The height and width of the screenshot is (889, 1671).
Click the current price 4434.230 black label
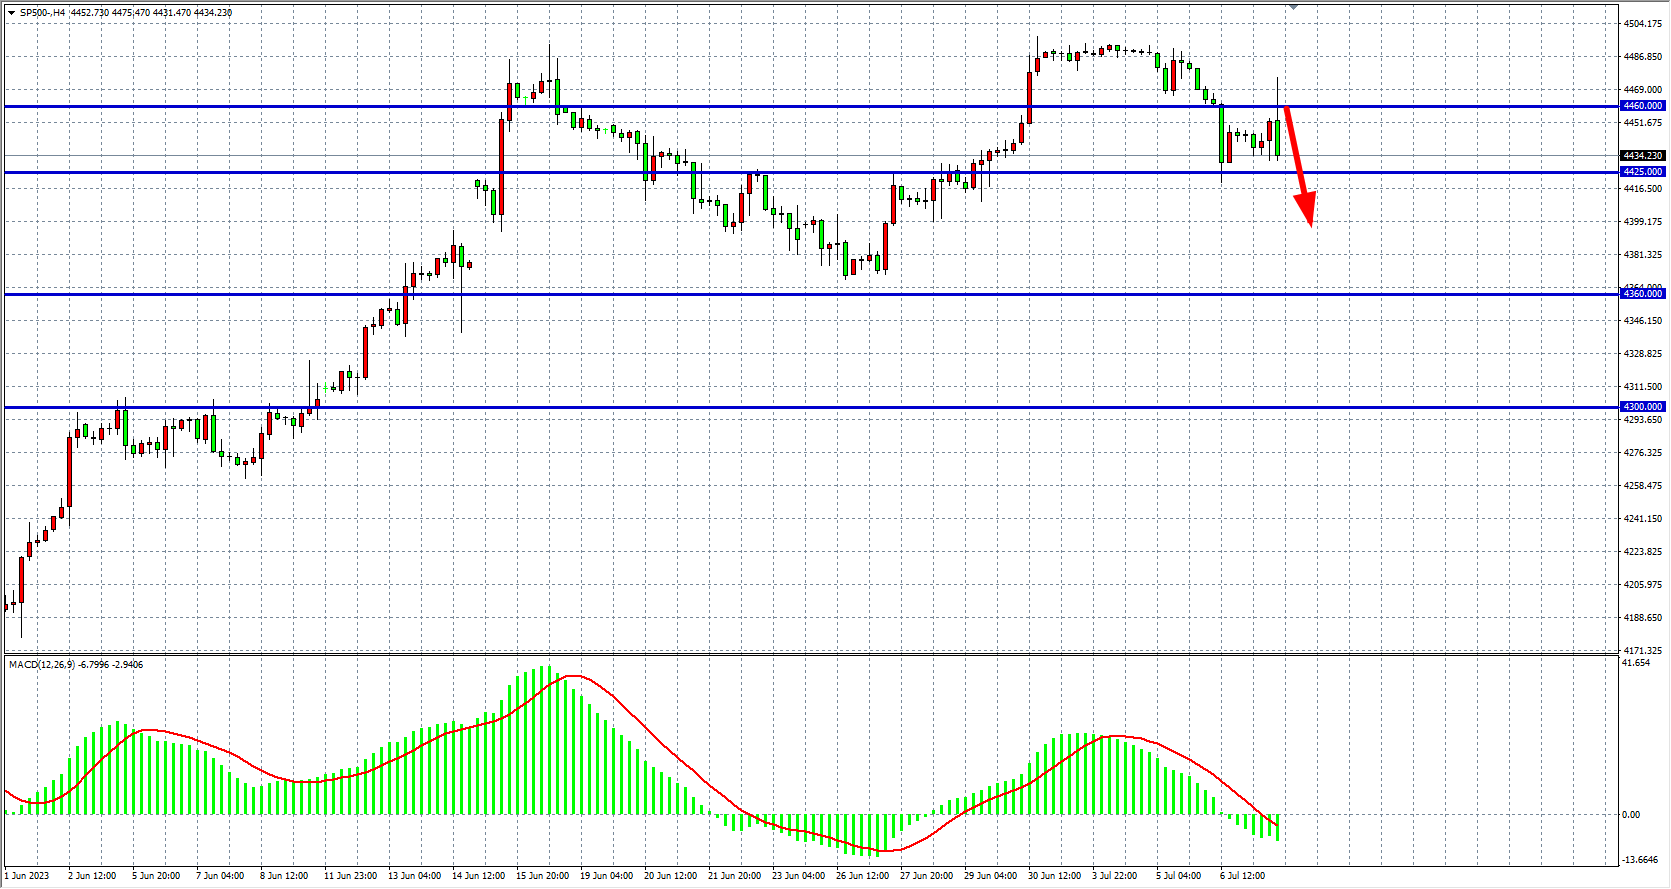click(x=1642, y=156)
